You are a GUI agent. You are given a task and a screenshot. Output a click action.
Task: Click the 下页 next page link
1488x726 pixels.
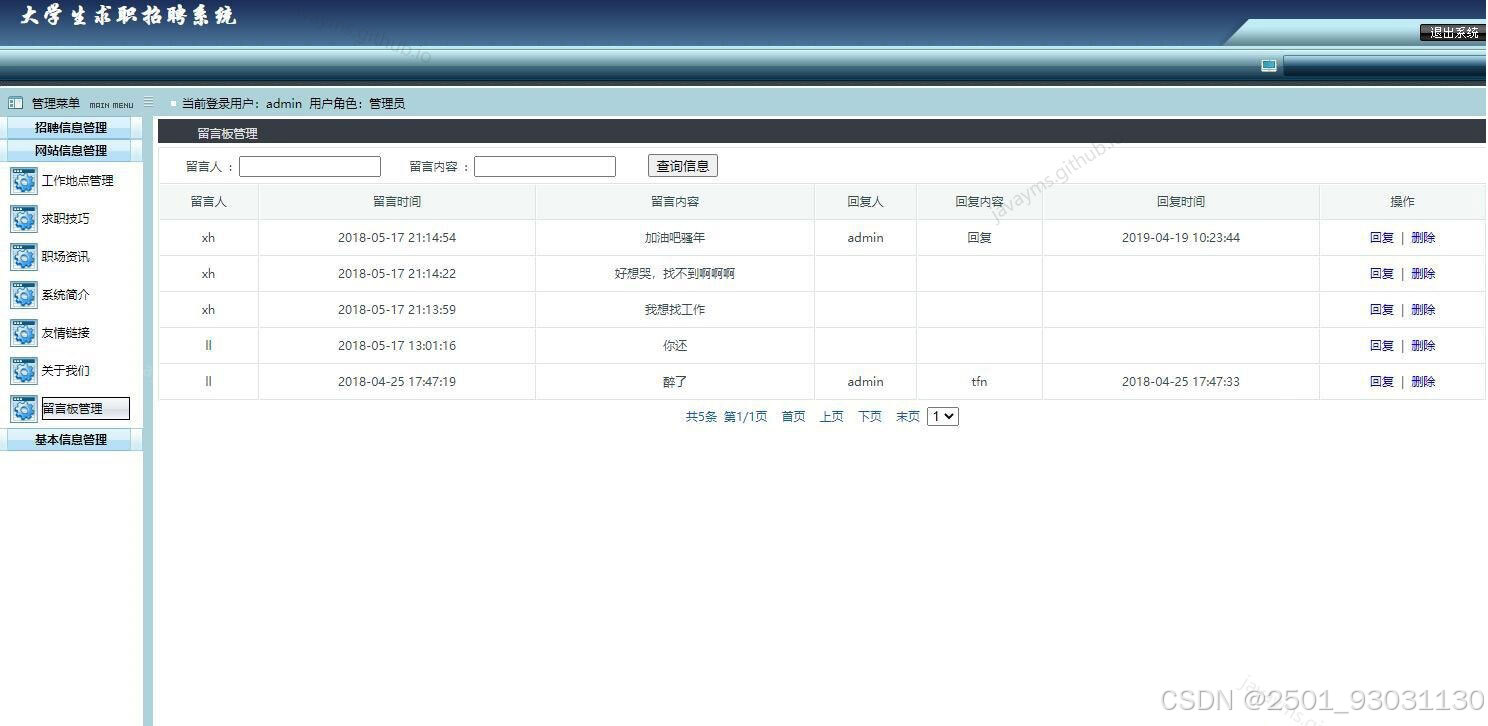pyautogui.click(x=870, y=417)
